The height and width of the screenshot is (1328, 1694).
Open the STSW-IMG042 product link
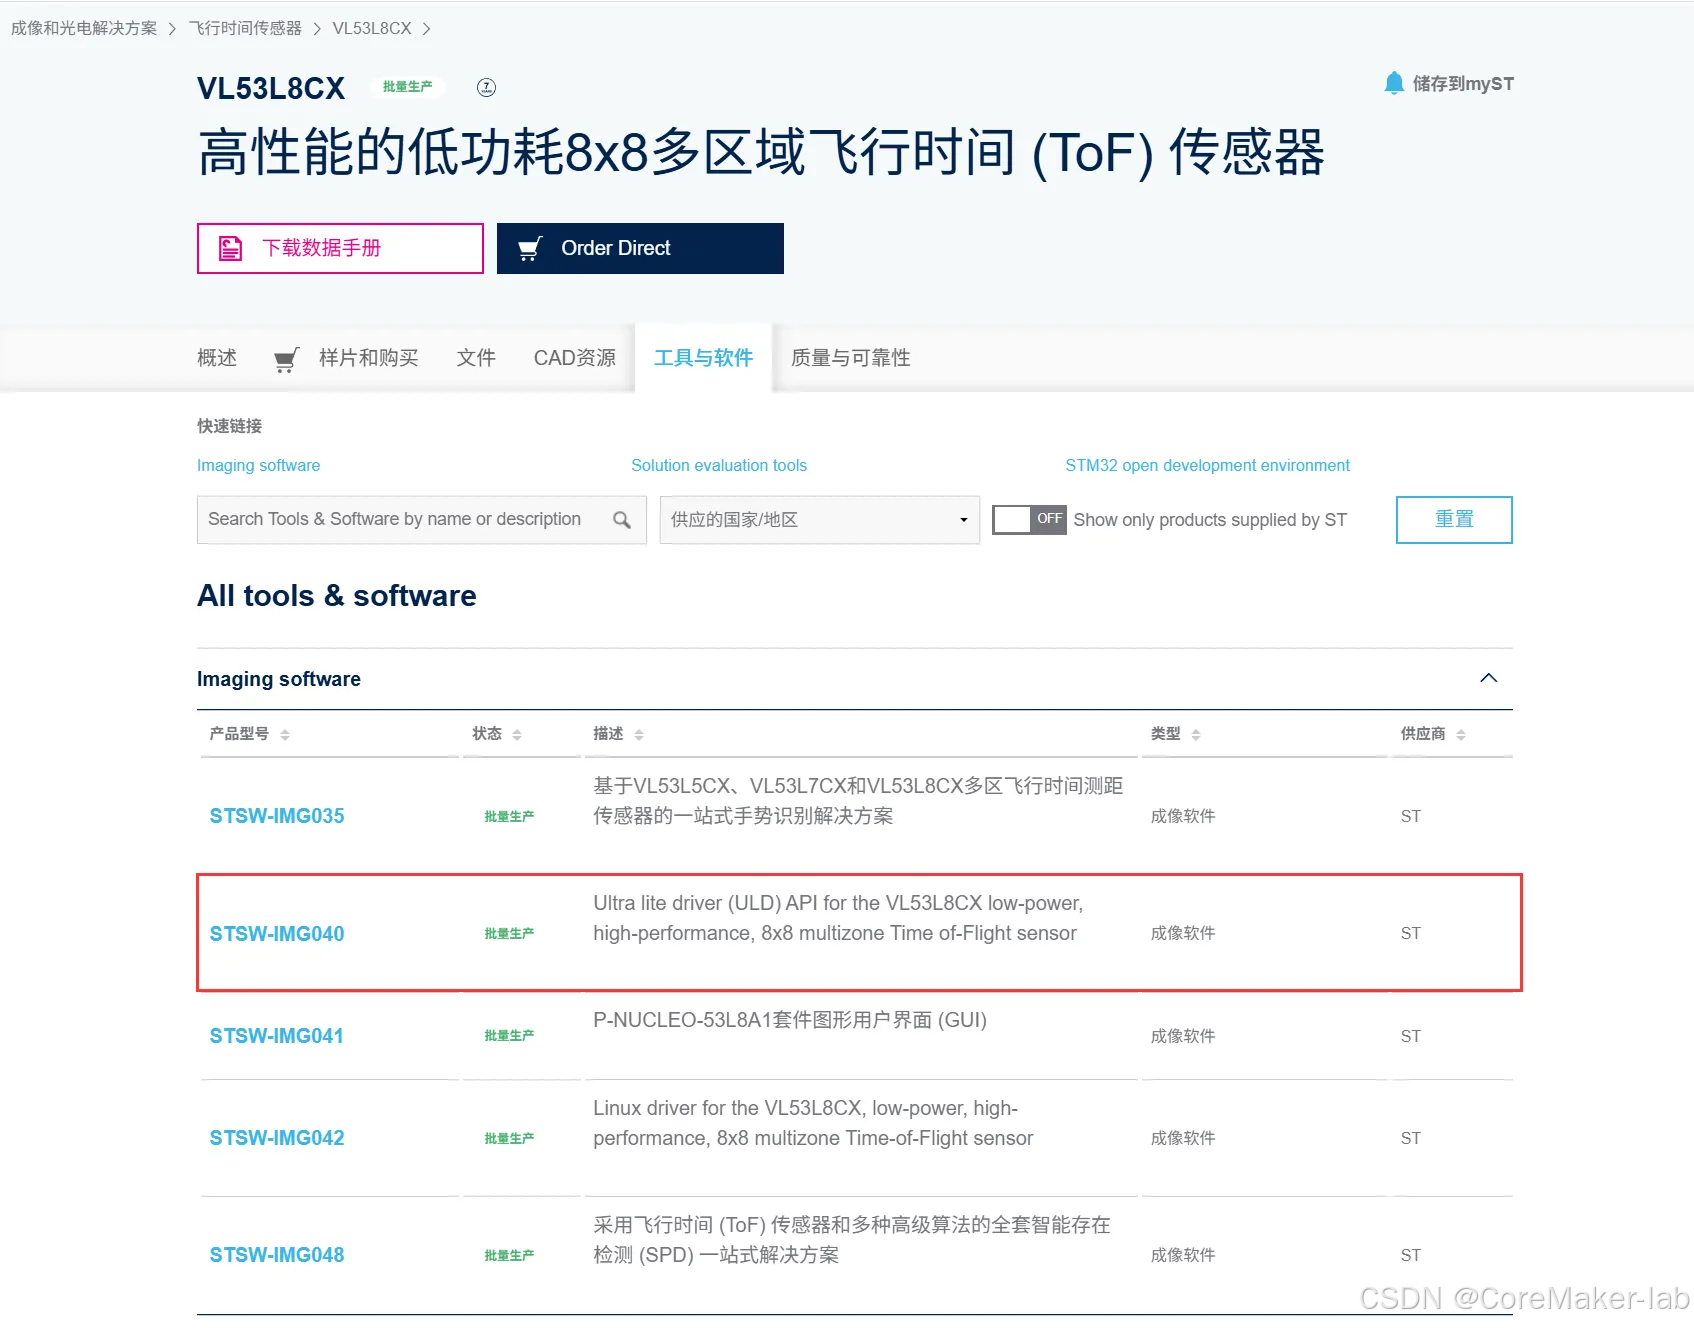(x=277, y=1138)
